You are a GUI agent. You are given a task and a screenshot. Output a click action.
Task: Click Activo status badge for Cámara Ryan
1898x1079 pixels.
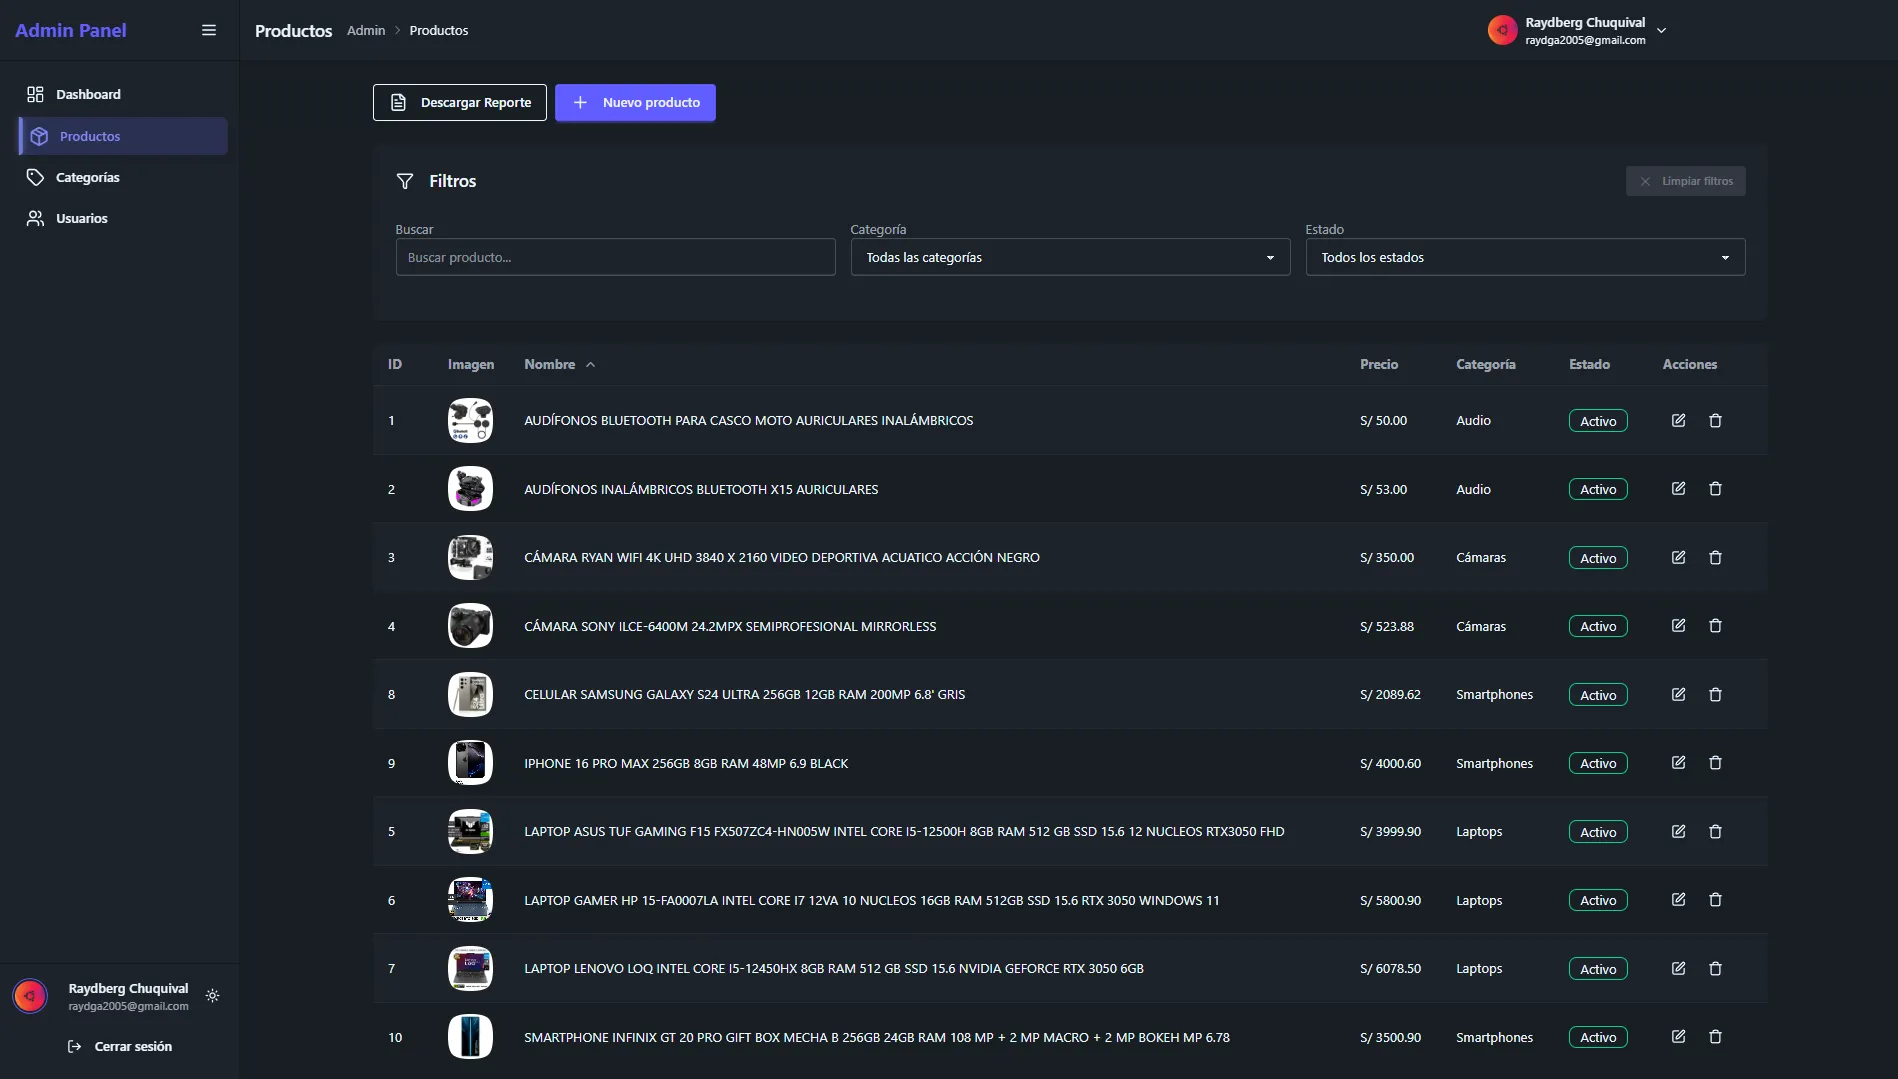(x=1597, y=558)
